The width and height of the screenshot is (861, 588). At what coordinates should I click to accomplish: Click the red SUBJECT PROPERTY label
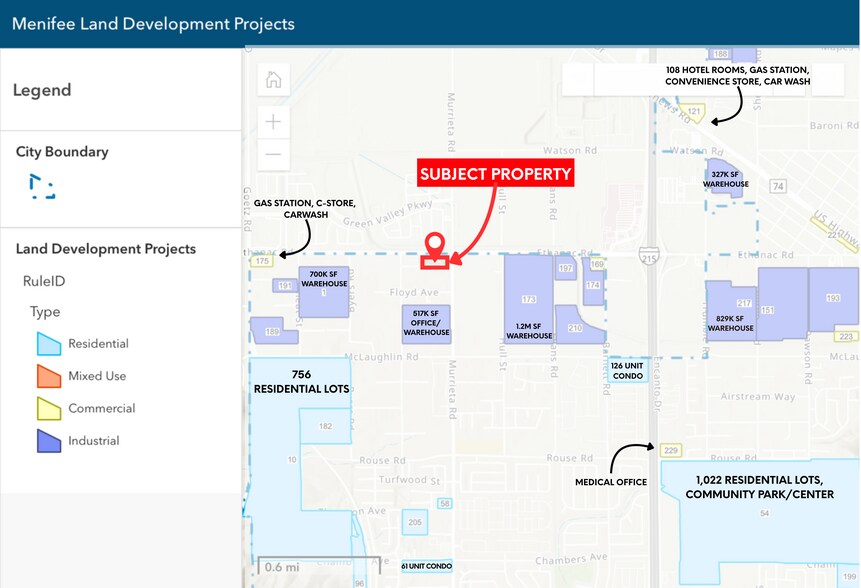click(495, 174)
